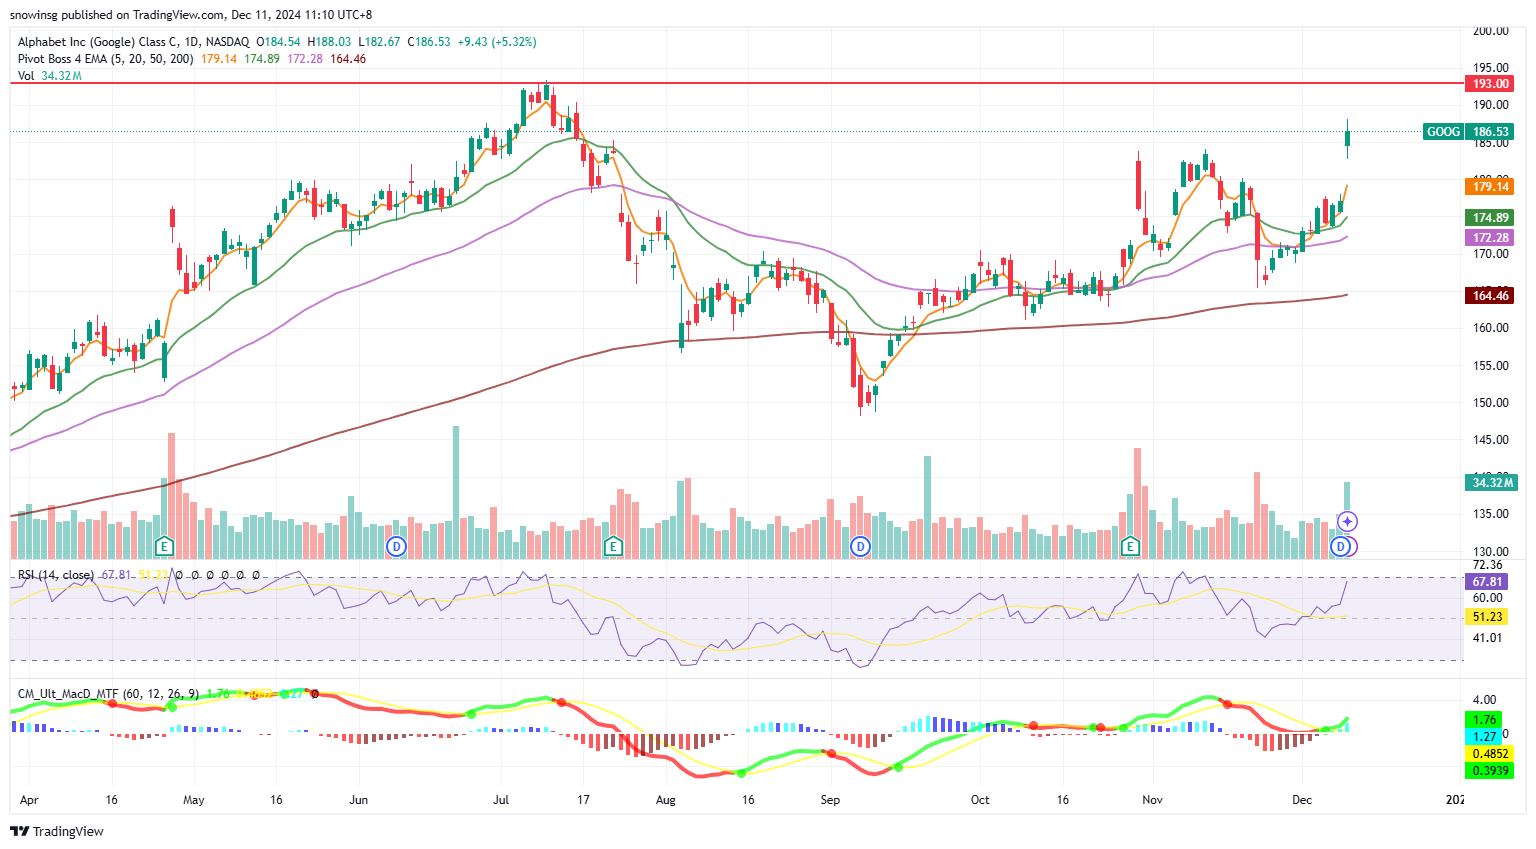Viewport: 1536px width, 849px height.
Task: Click the 72.36 RSI axis label
Action: tap(1487, 565)
